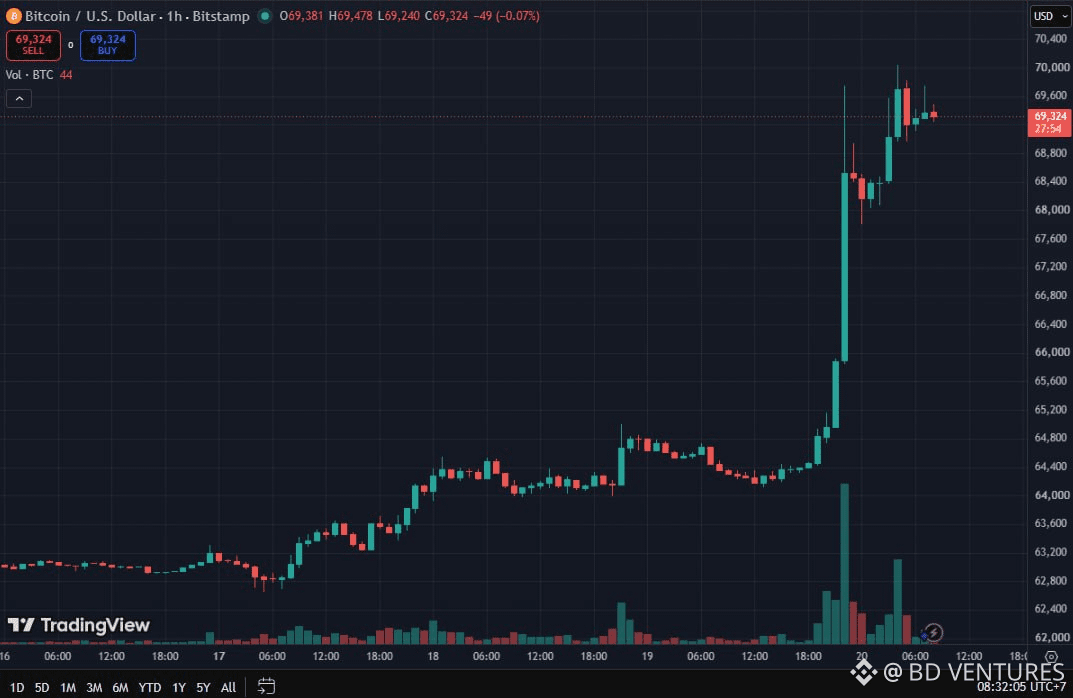Click the TradingView logo

(79, 625)
